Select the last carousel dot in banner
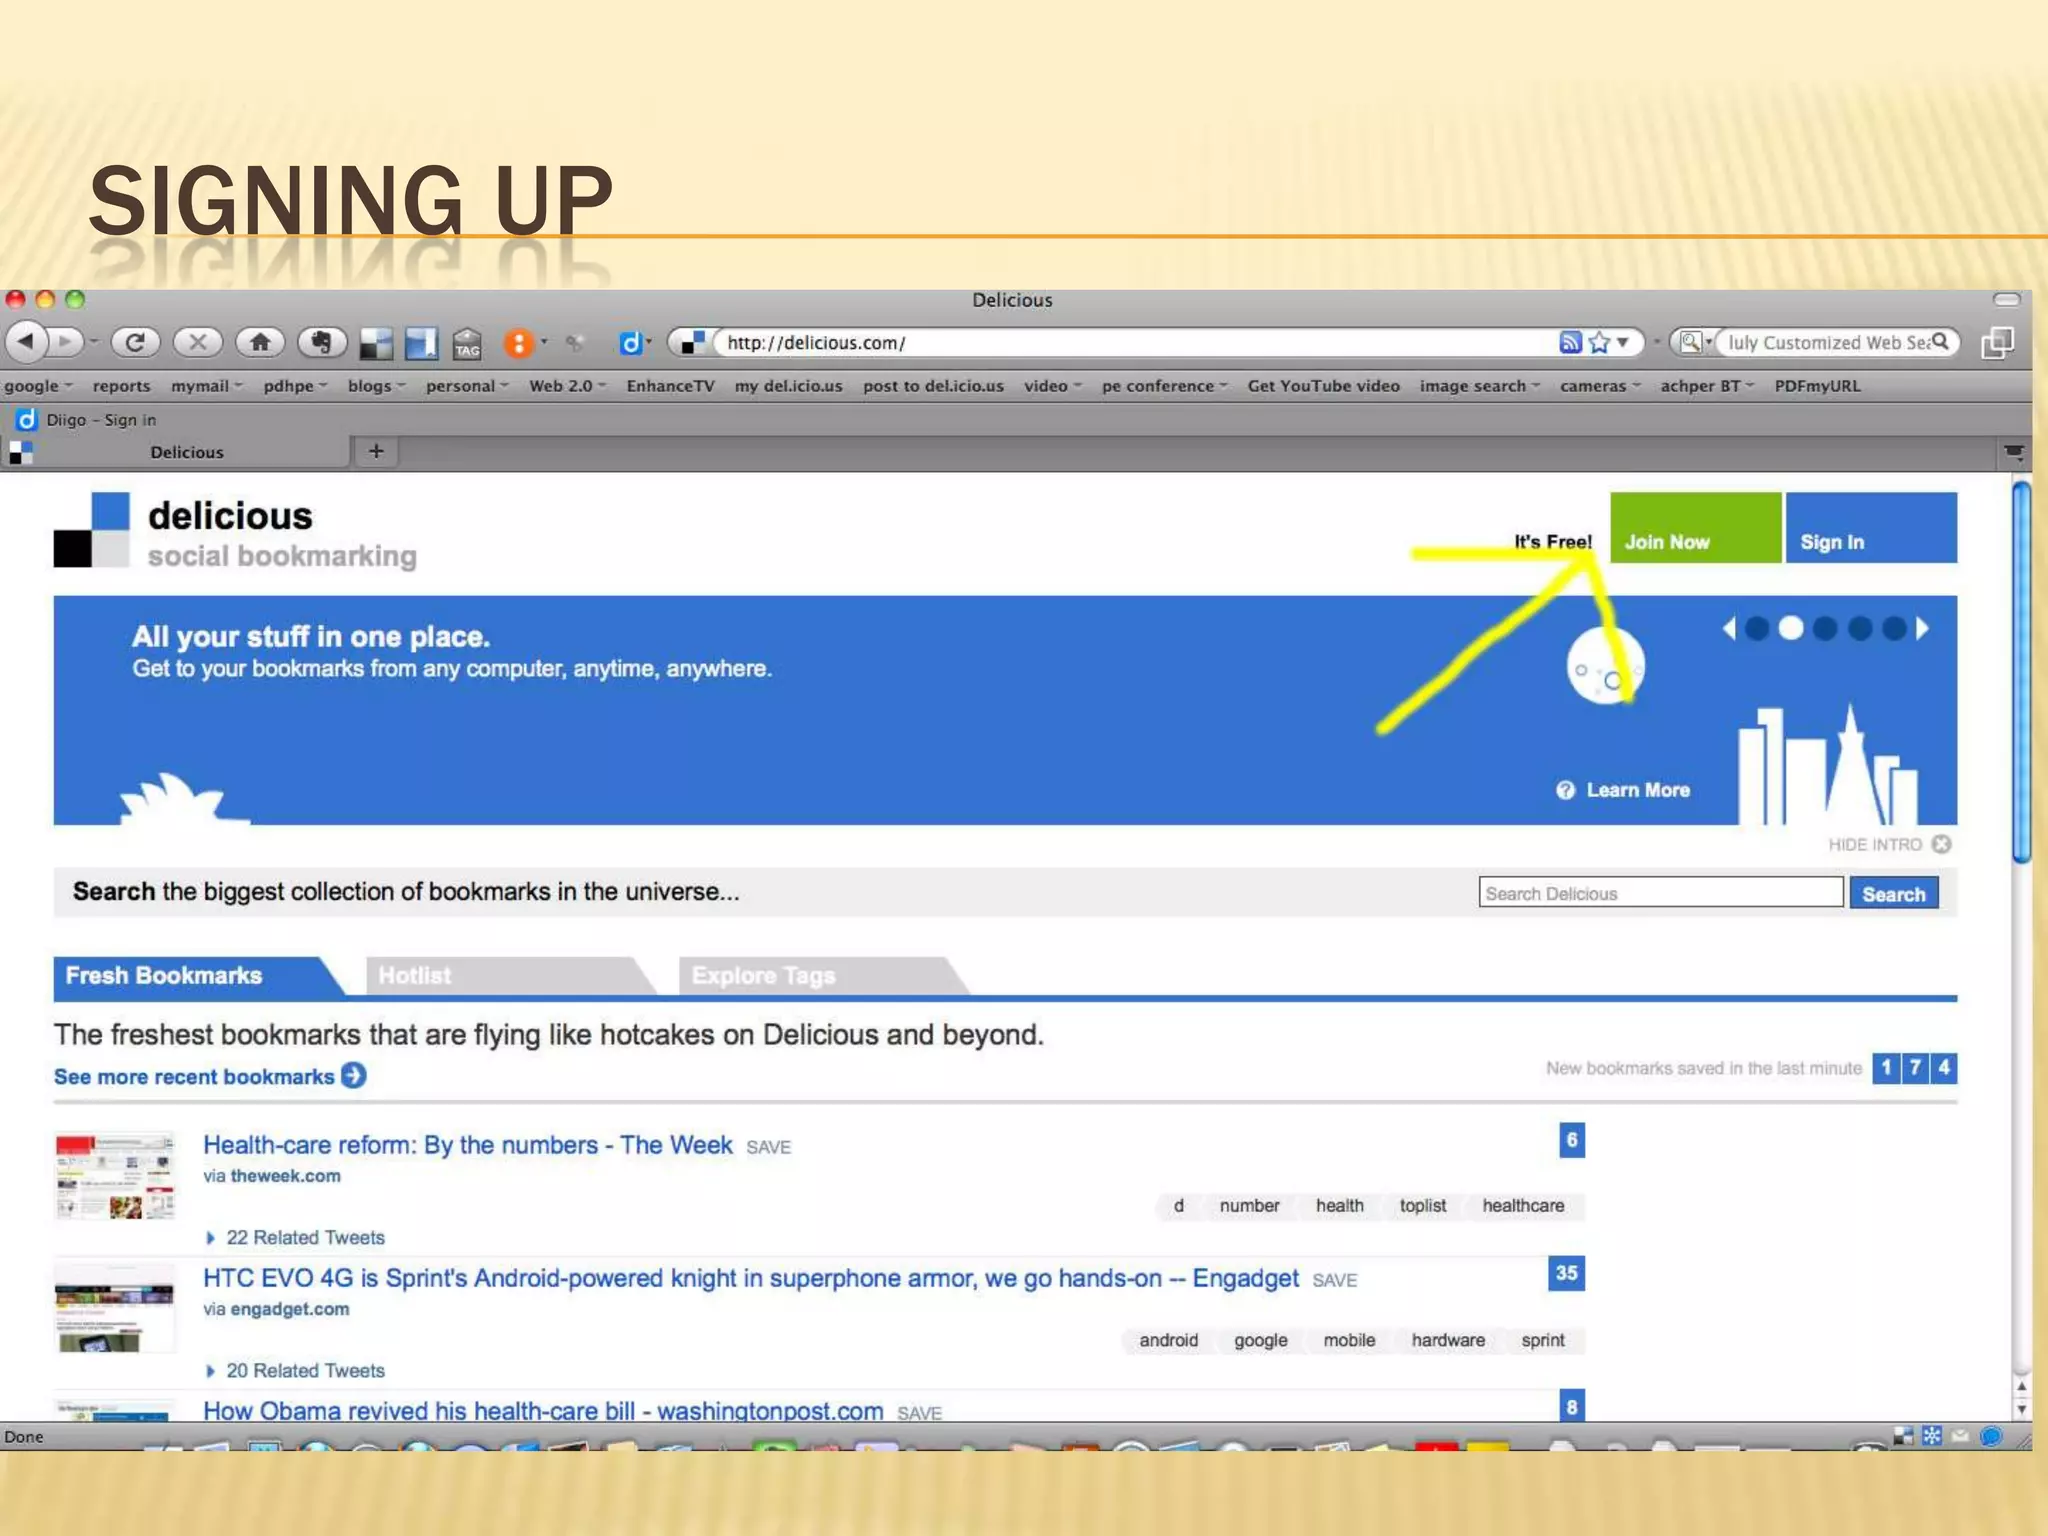 pos(1894,628)
